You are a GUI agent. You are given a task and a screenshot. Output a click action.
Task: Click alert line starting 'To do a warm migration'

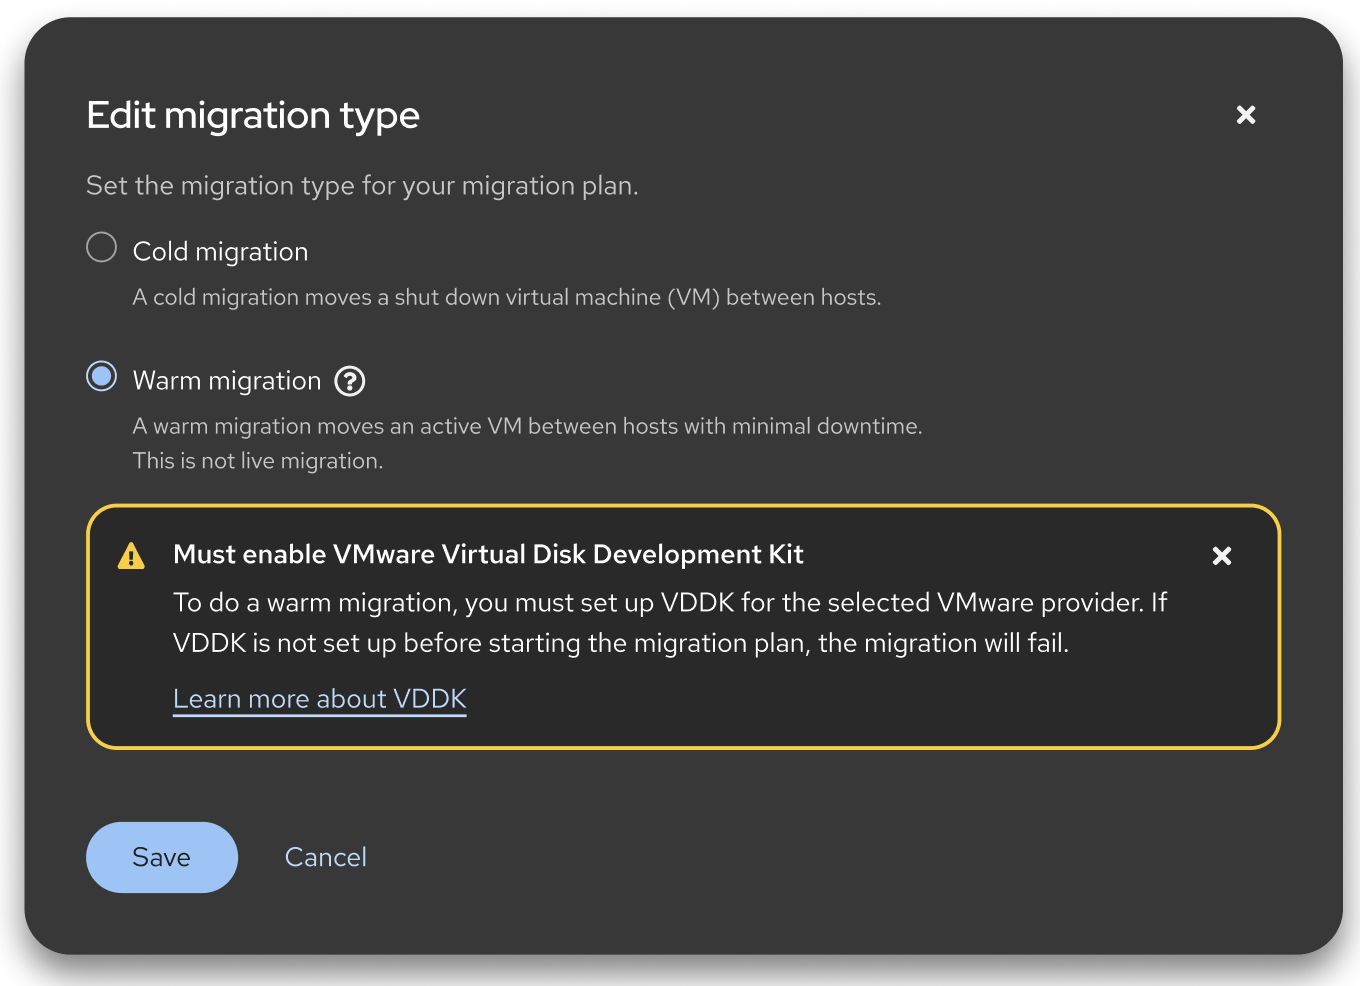[x=669, y=603]
